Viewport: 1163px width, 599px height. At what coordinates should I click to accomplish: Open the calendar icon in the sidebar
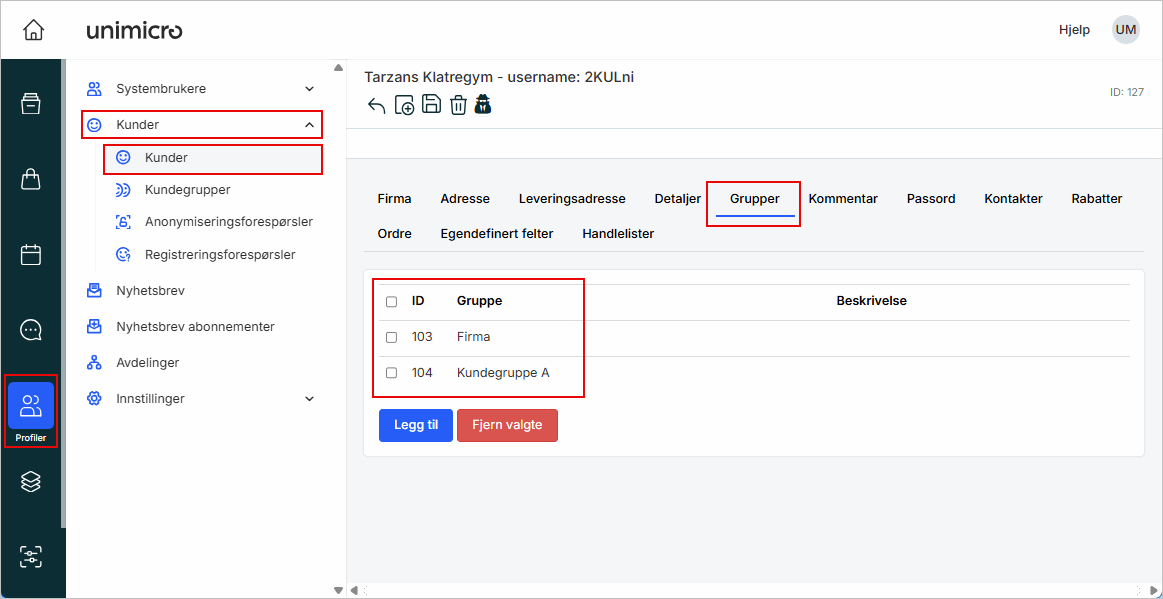pyautogui.click(x=30, y=254)
